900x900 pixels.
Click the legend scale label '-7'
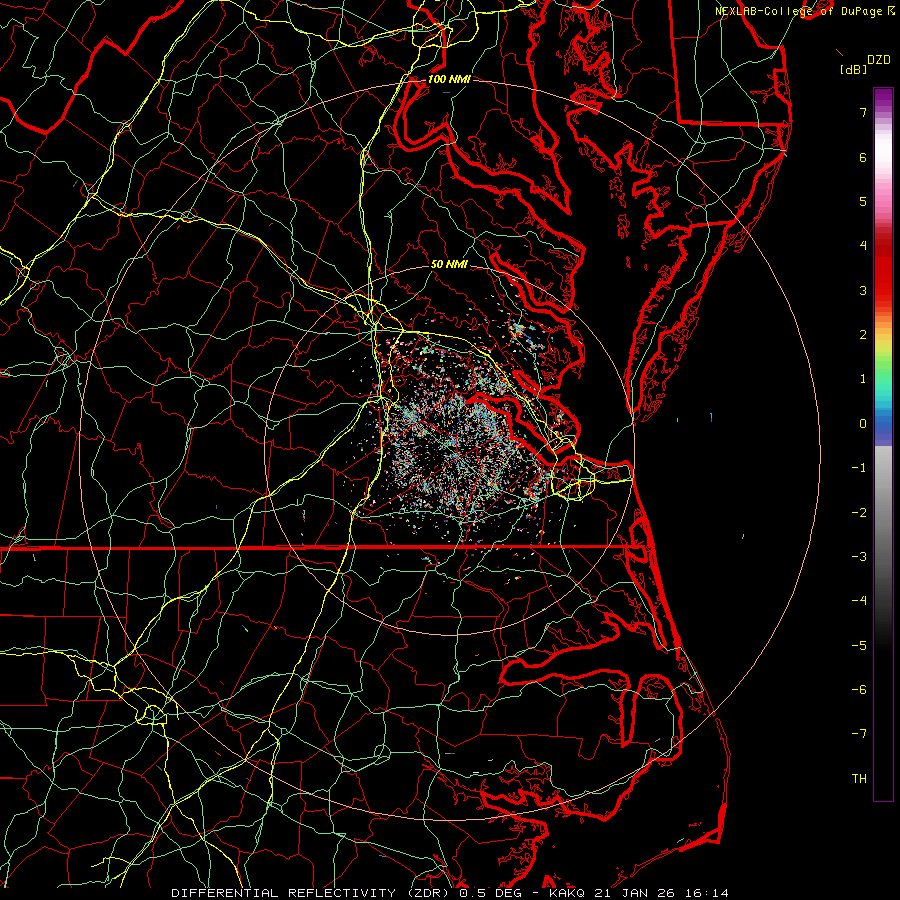[x=859, y=734]
